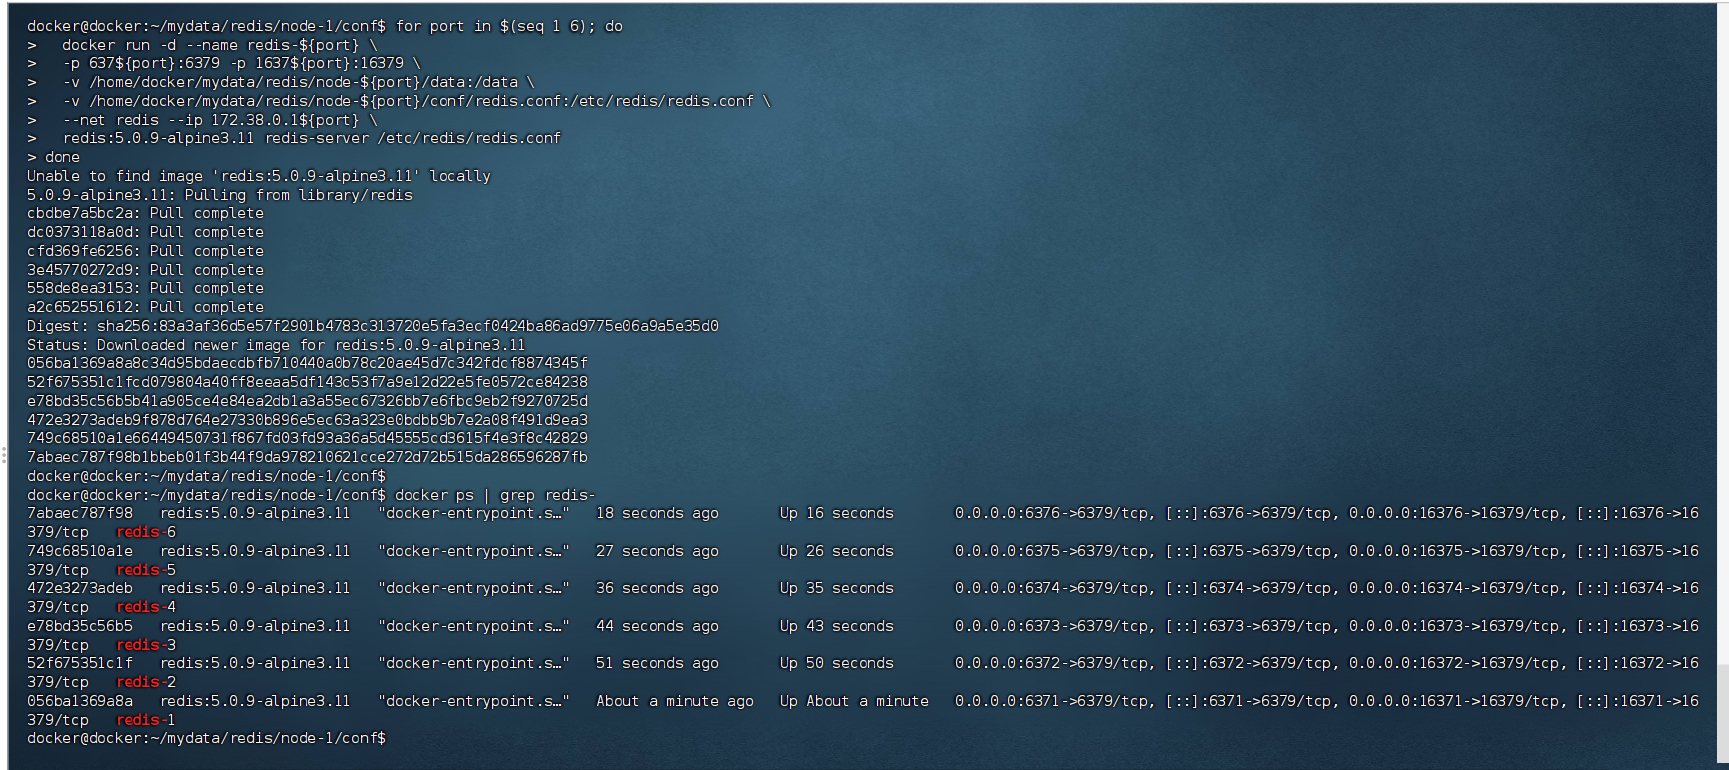Click the 'docker ps | grep redis-' command
1729x770 pixels.
495,495
